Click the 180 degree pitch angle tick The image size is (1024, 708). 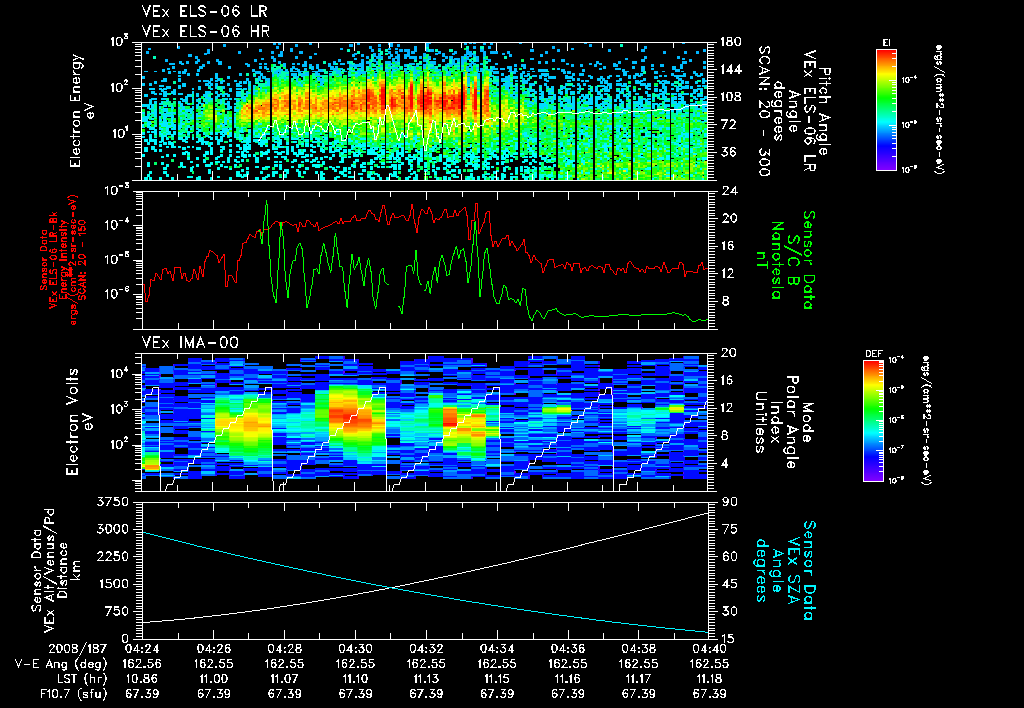pos(731,42)
